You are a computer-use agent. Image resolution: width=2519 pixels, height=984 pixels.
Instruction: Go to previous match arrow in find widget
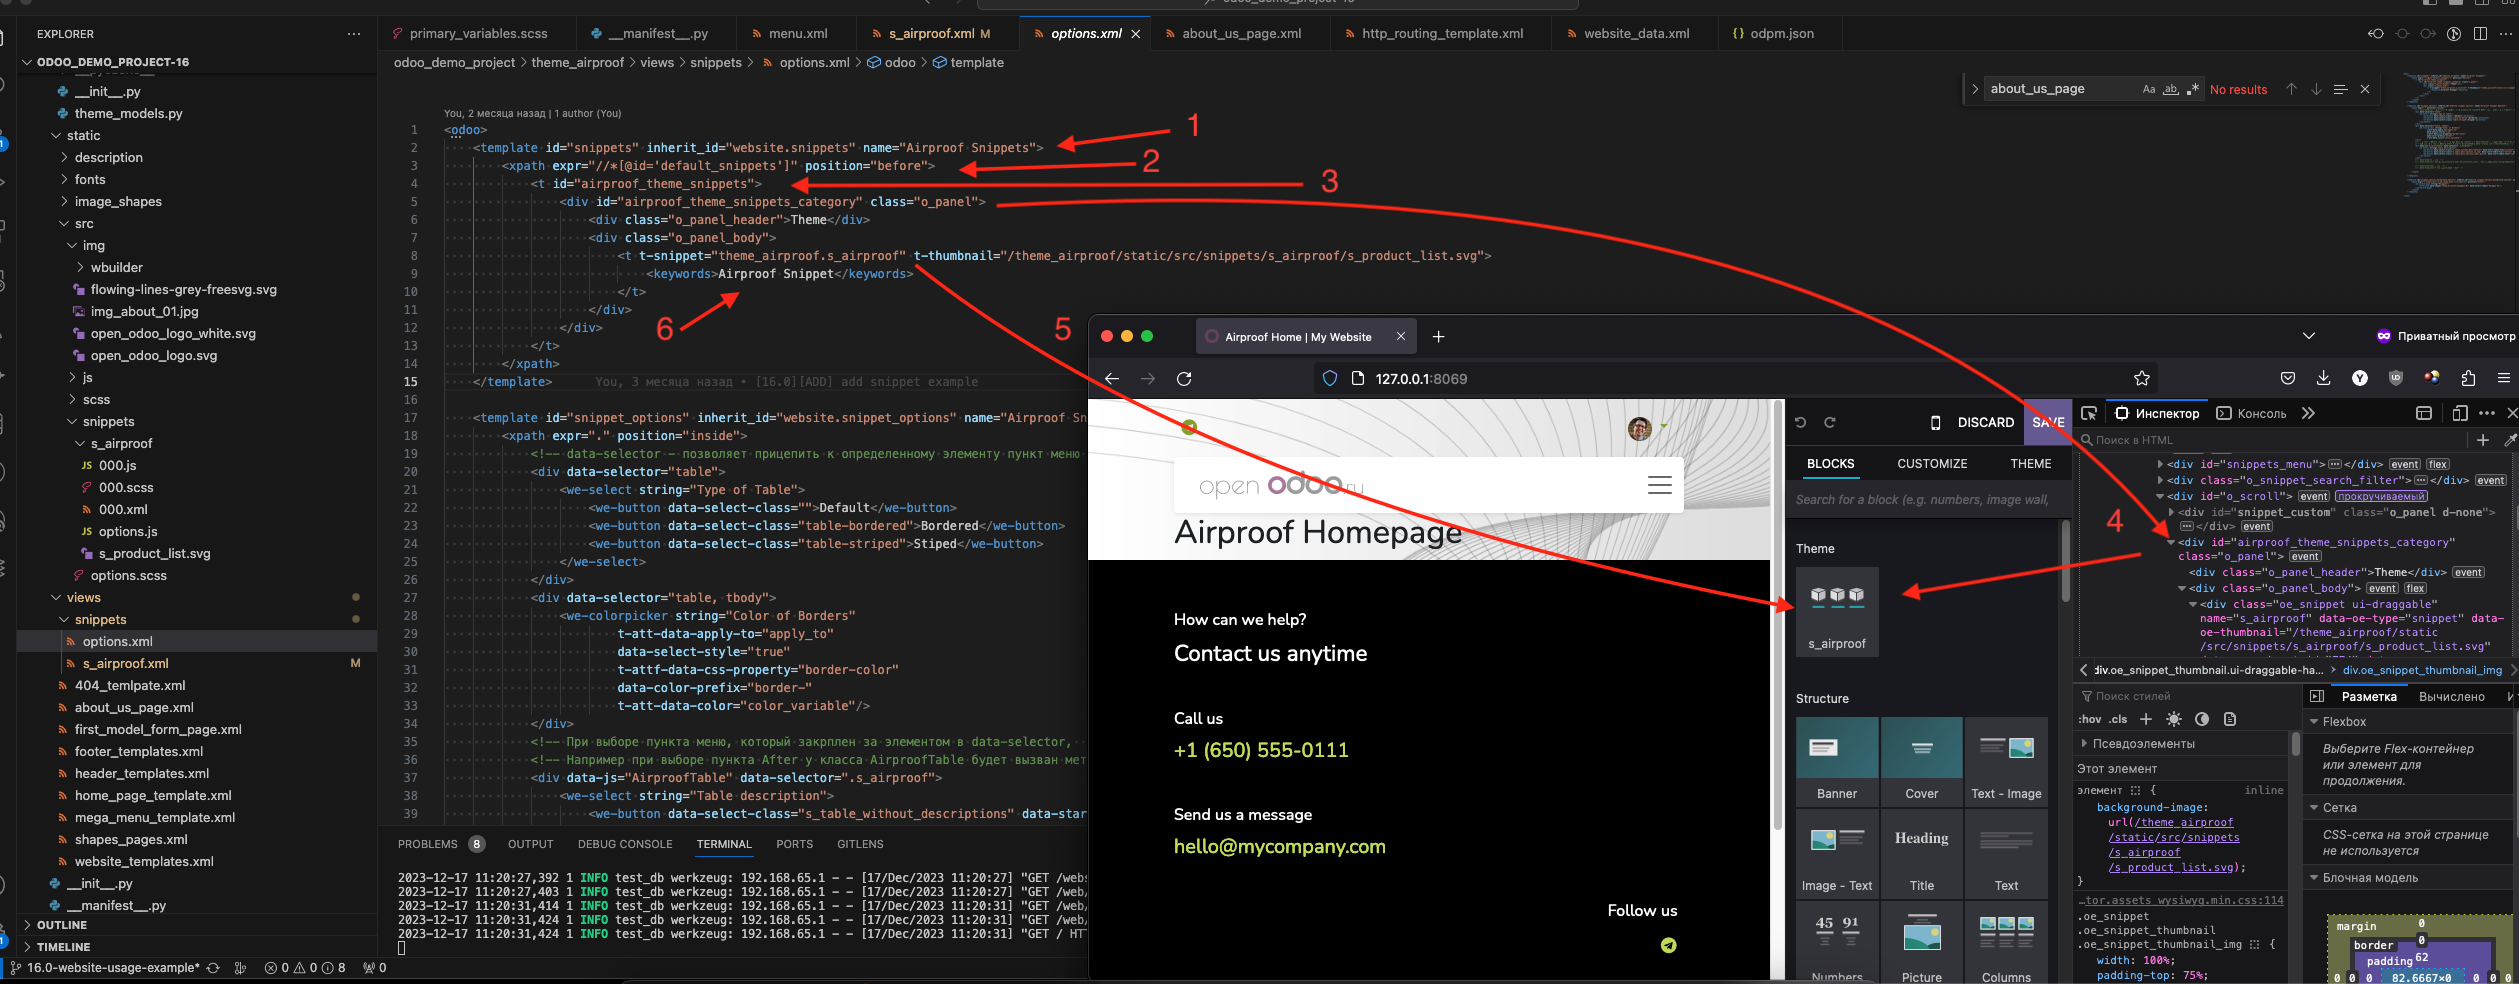pos(2291,89)
